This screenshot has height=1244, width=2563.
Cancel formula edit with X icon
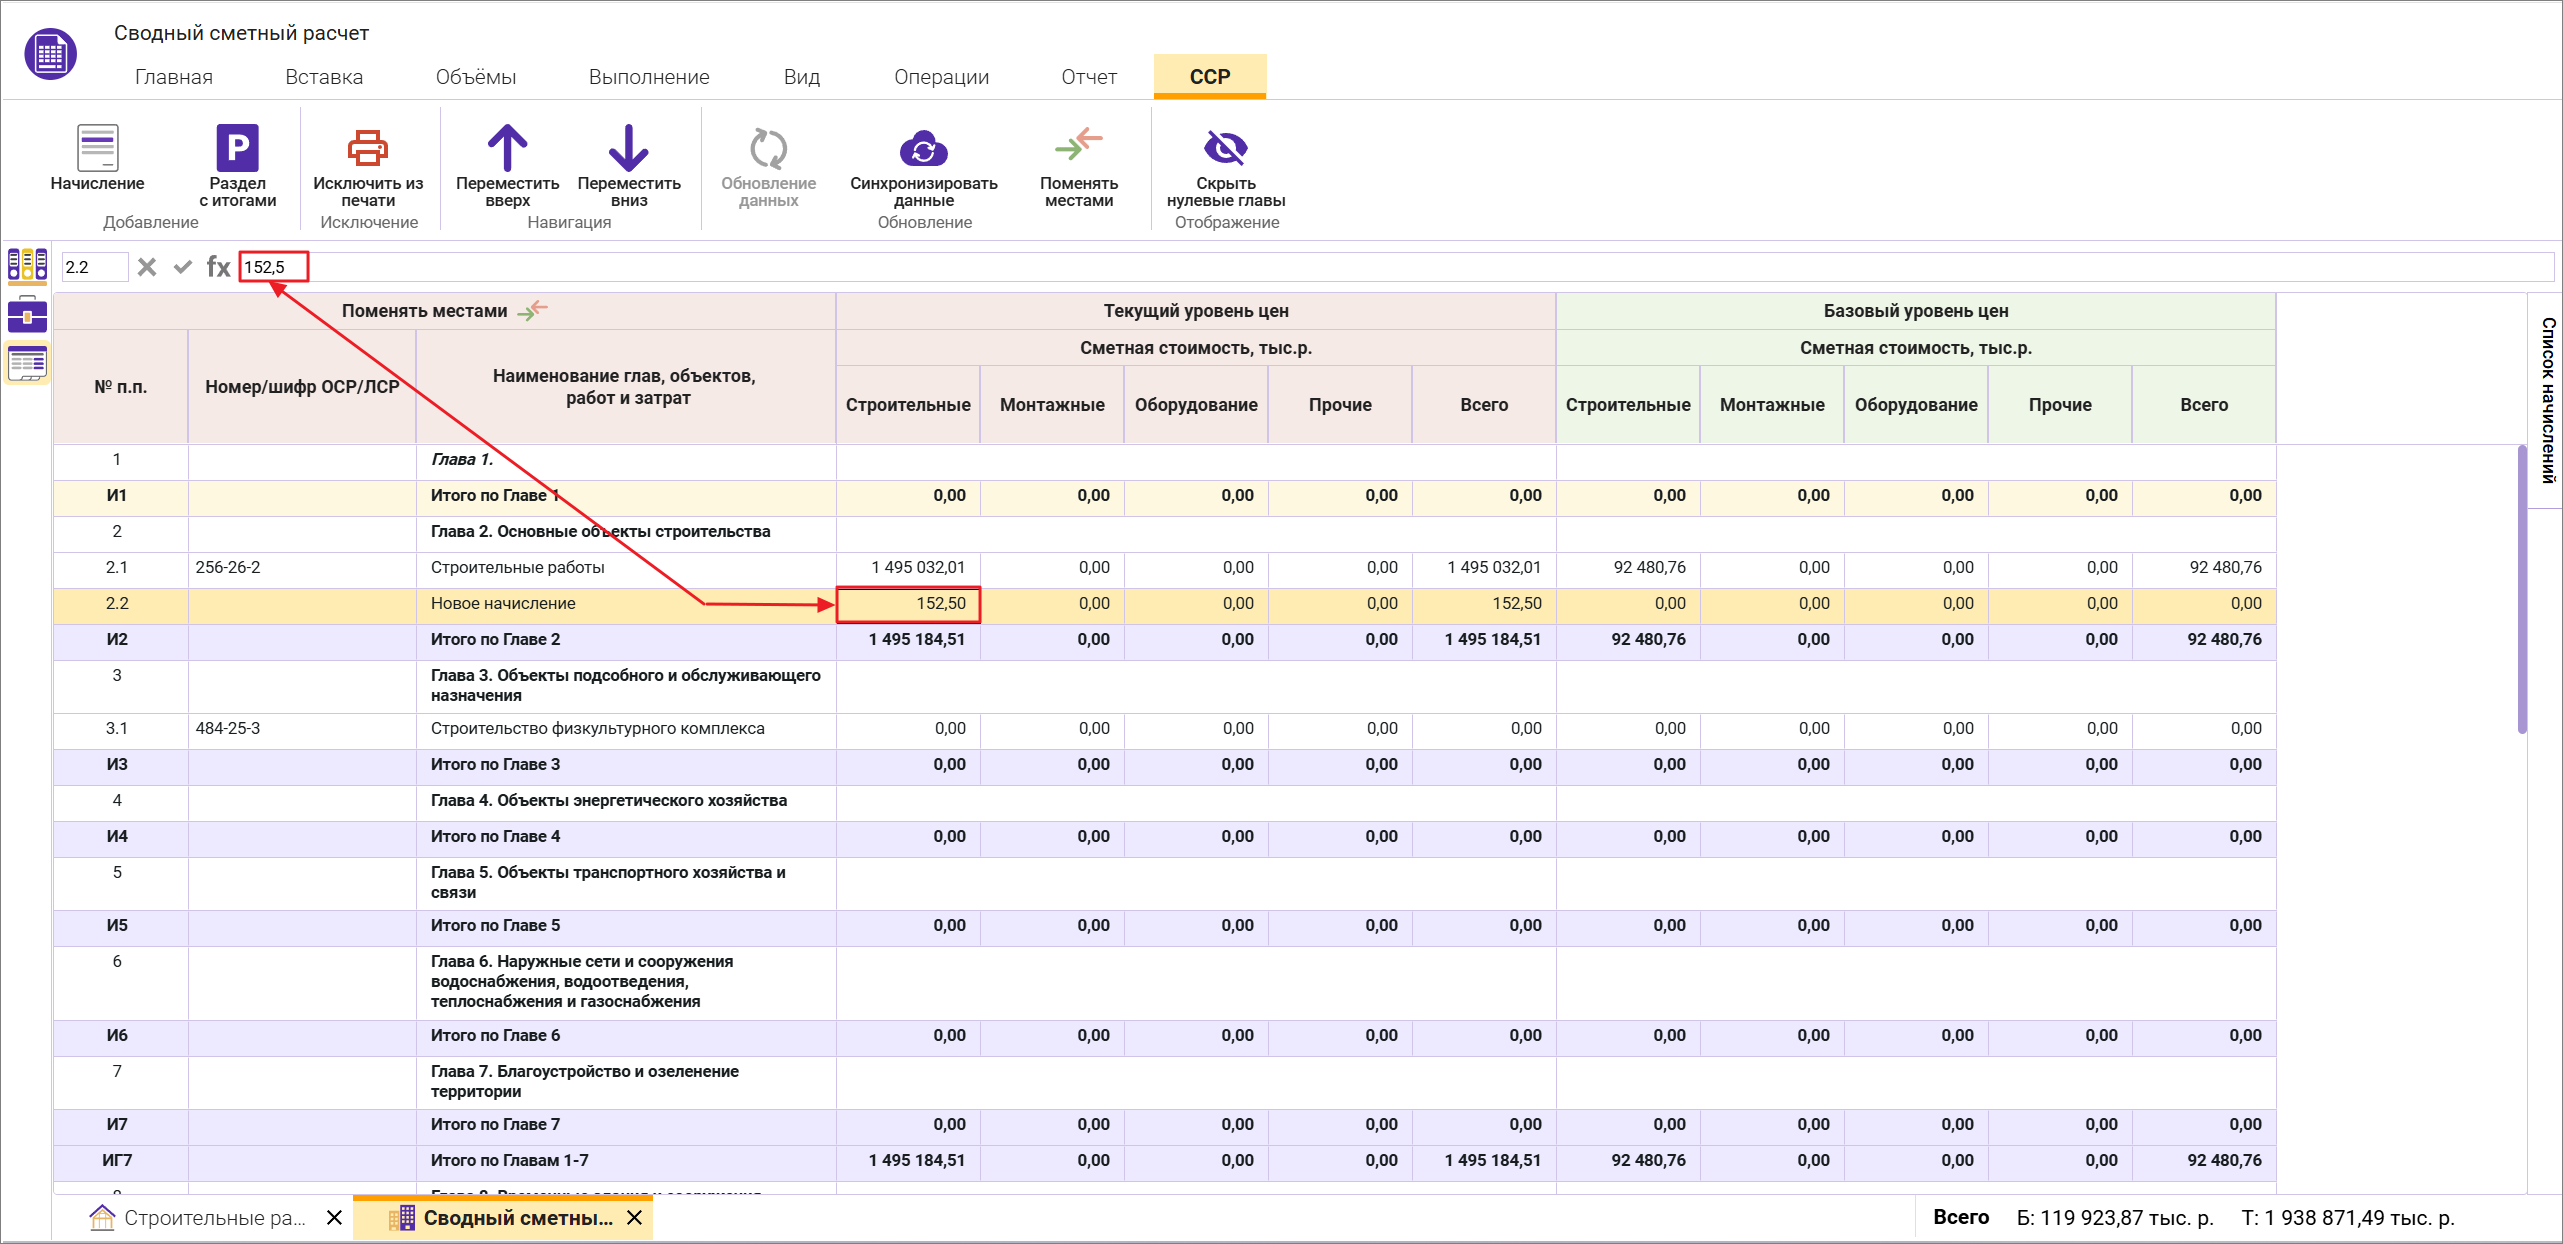147,267
